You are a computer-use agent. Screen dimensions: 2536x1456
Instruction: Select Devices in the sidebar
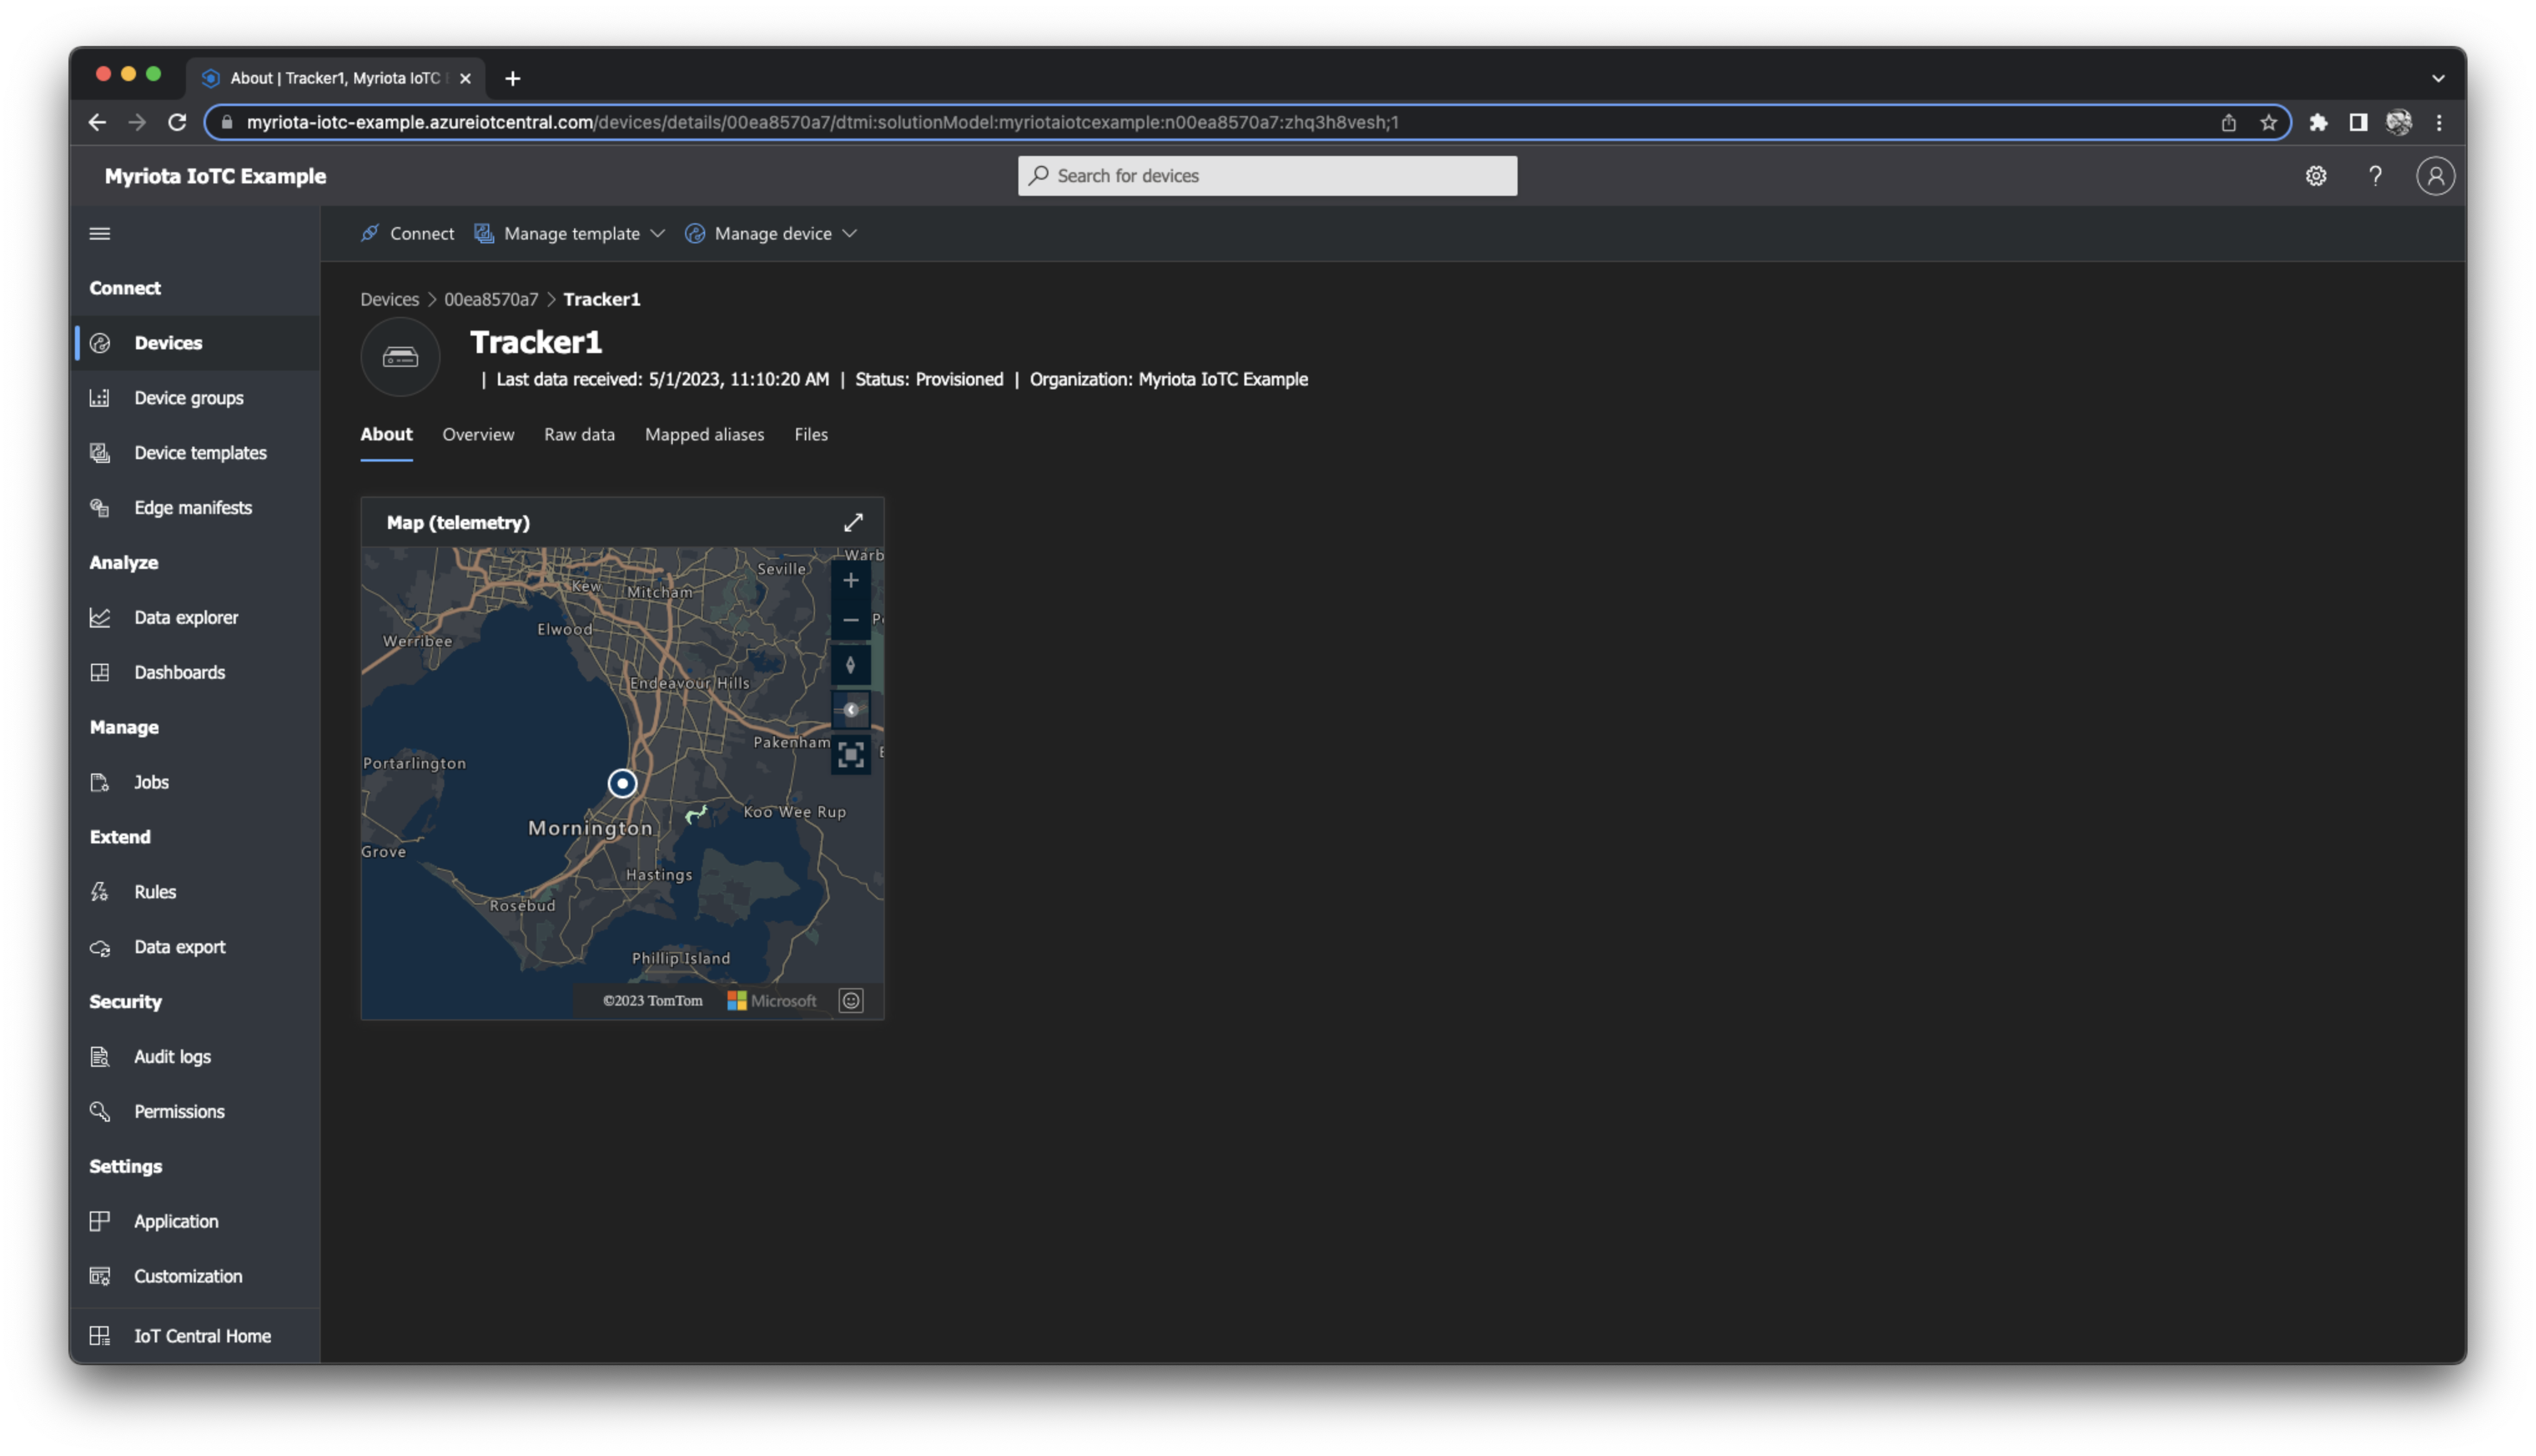(x=167, y=343)
